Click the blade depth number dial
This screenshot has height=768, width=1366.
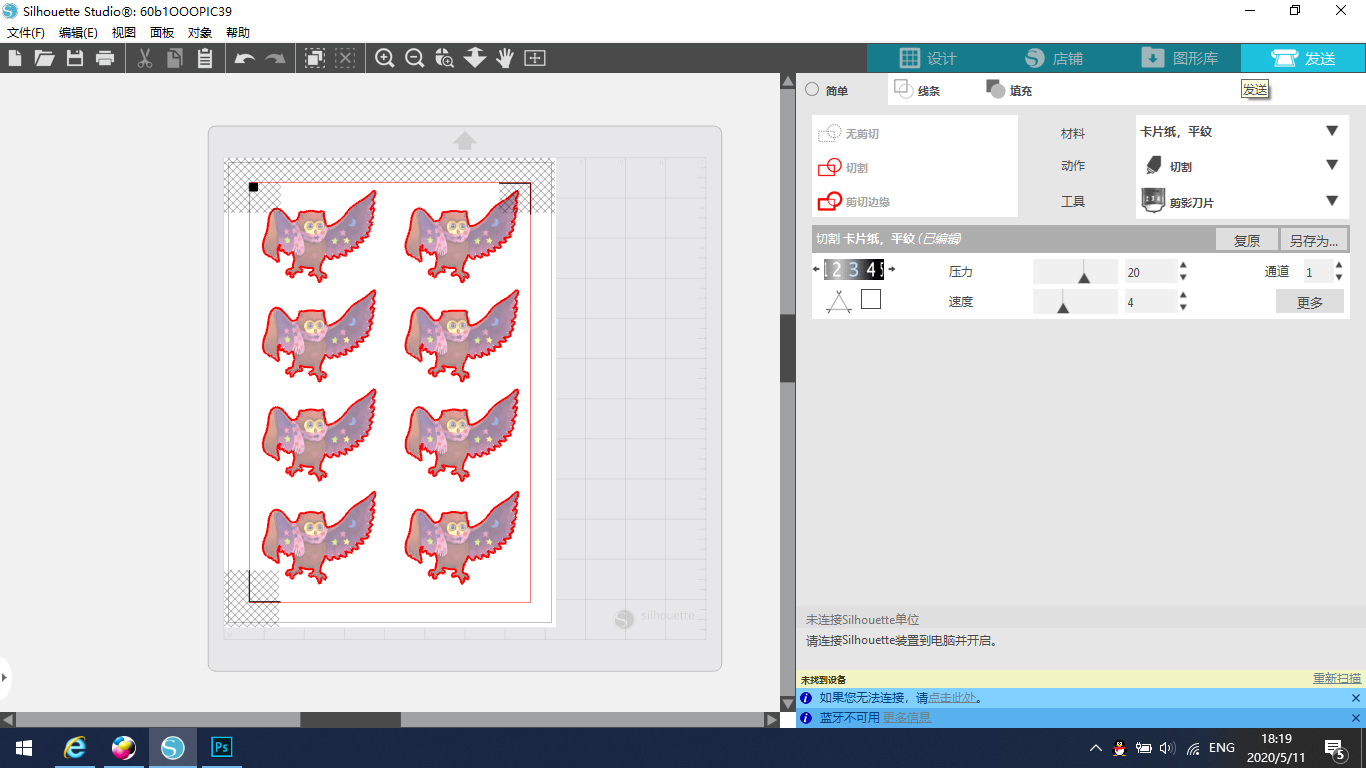854,269
